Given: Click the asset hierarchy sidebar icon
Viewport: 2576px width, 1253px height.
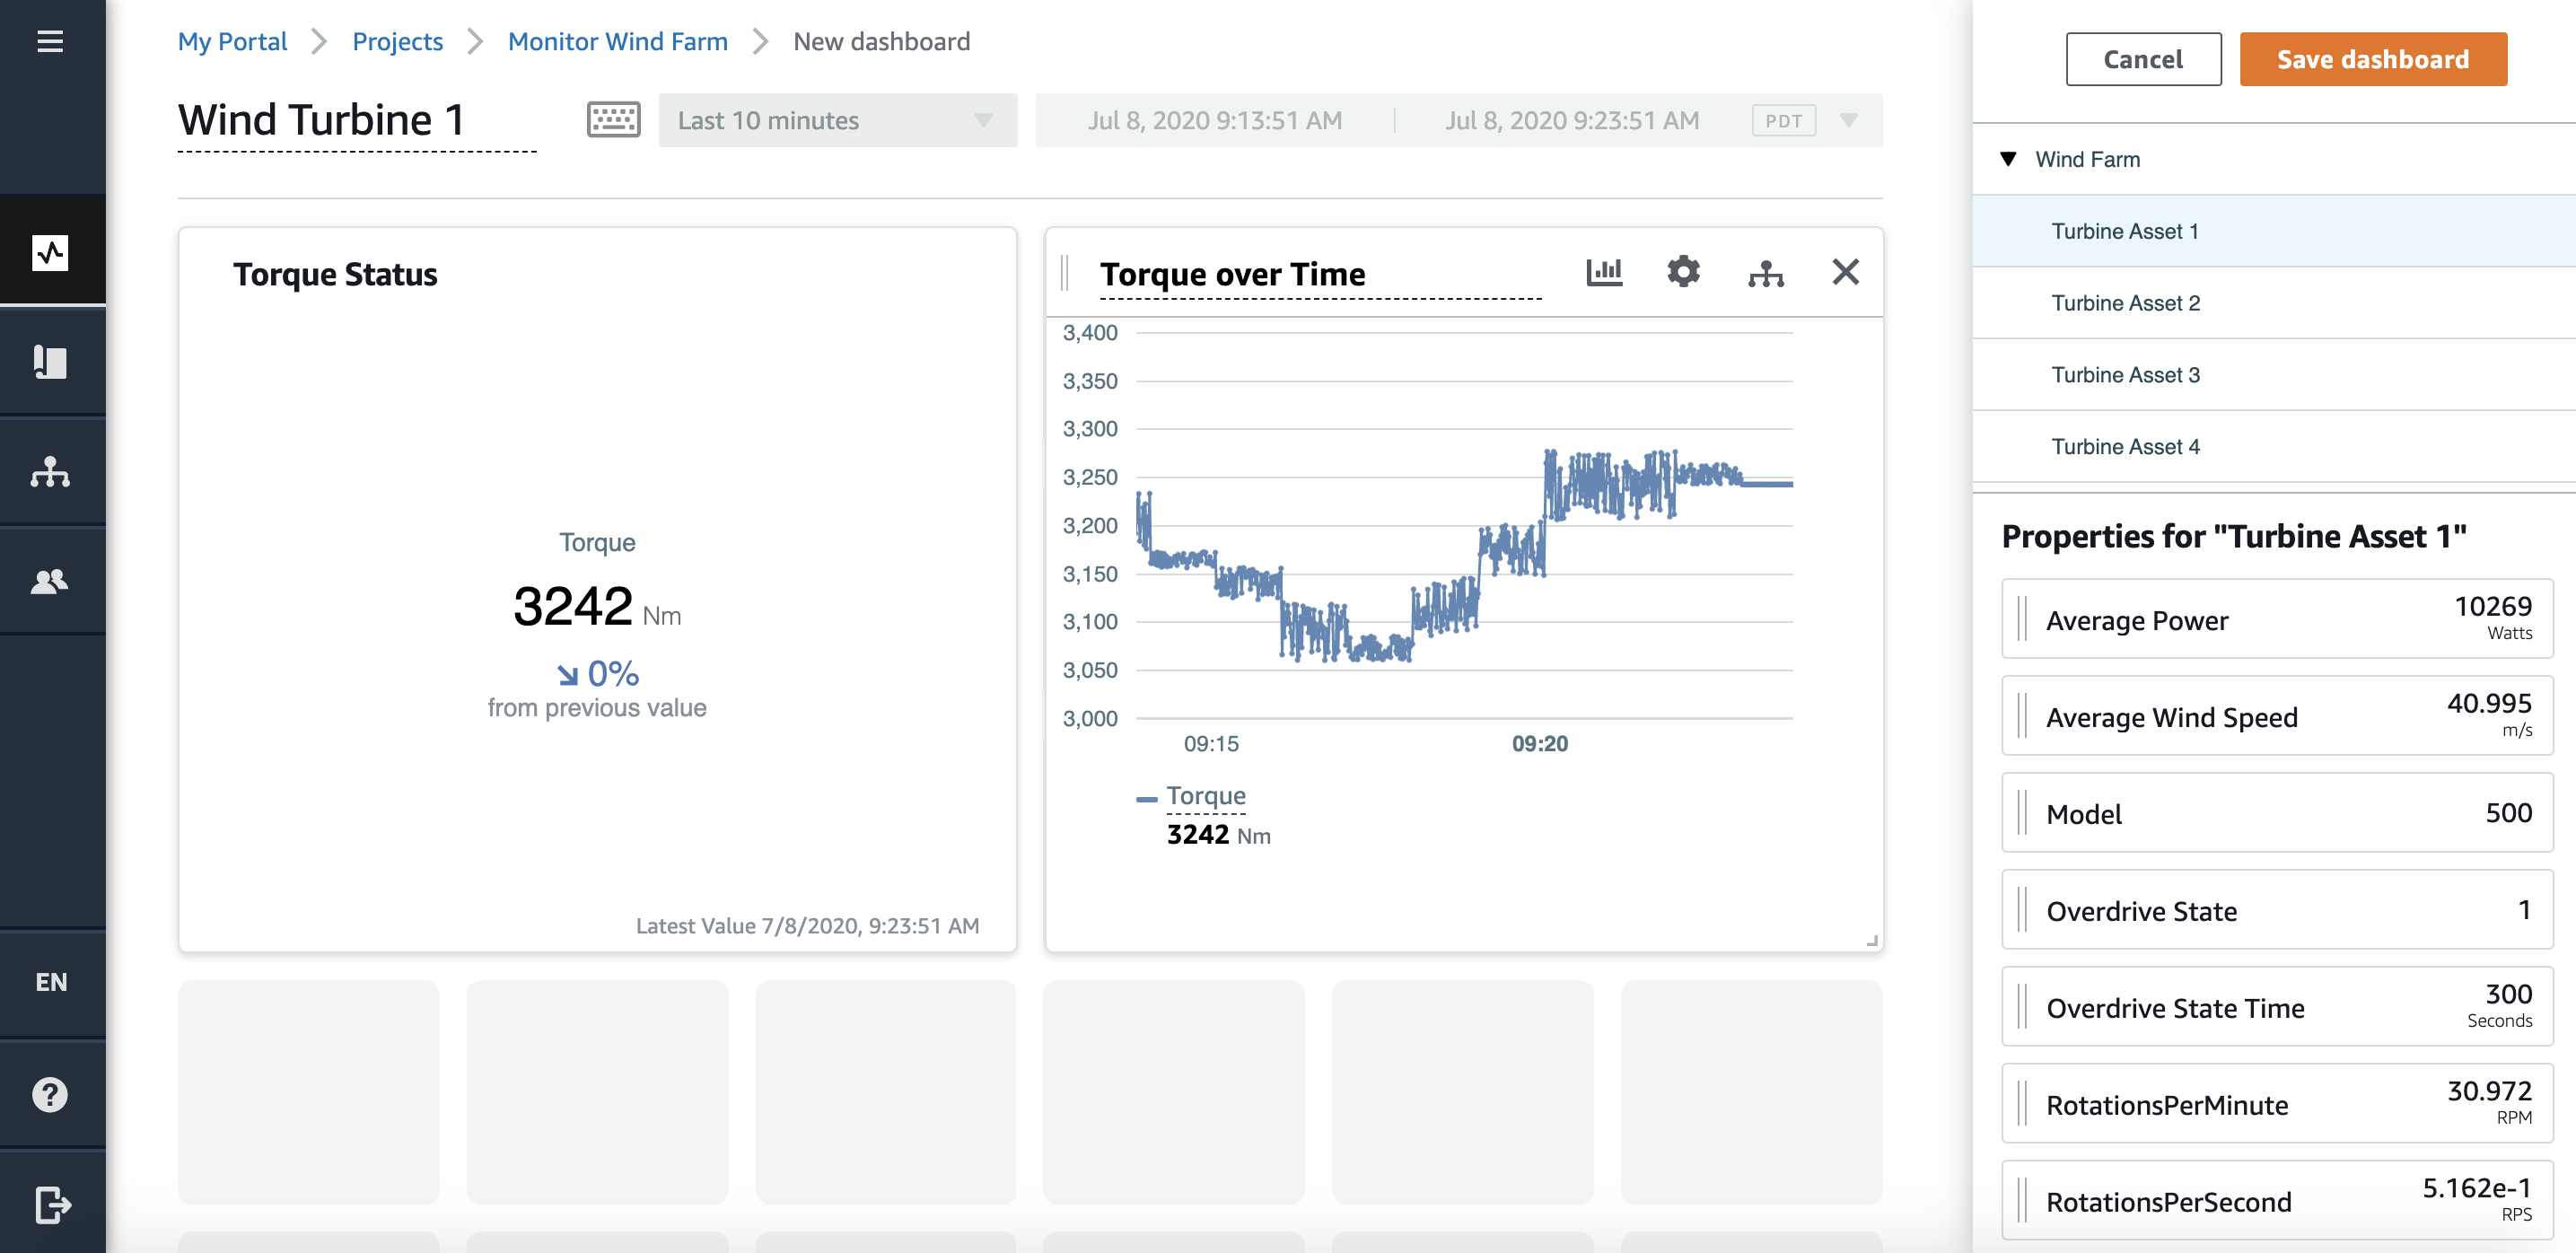Looking at the screenshot, I should pyautogui.click(x=50, y=471).
